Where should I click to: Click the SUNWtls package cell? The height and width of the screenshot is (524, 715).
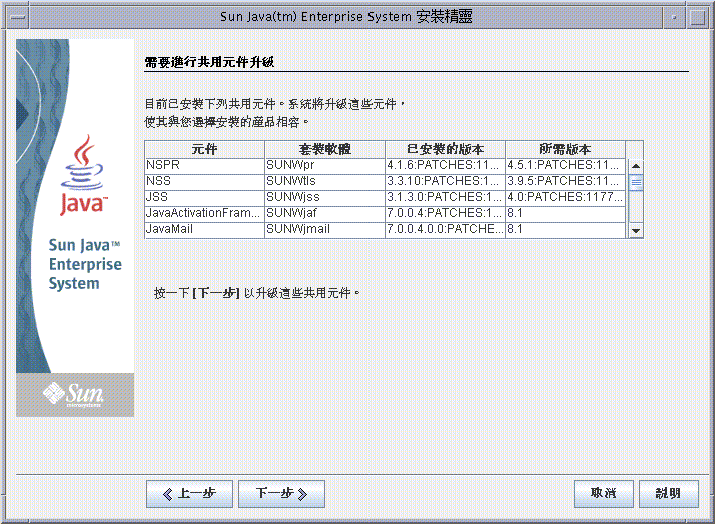click(325, 182)
